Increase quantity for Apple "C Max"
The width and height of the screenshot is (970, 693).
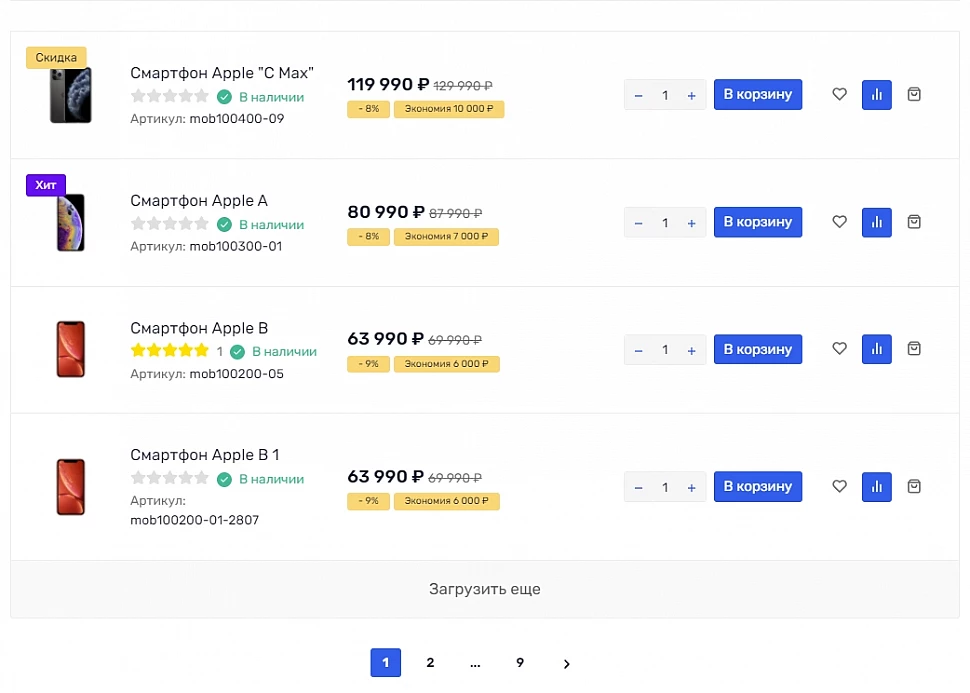pyautogui.click(x=691, y=96)
